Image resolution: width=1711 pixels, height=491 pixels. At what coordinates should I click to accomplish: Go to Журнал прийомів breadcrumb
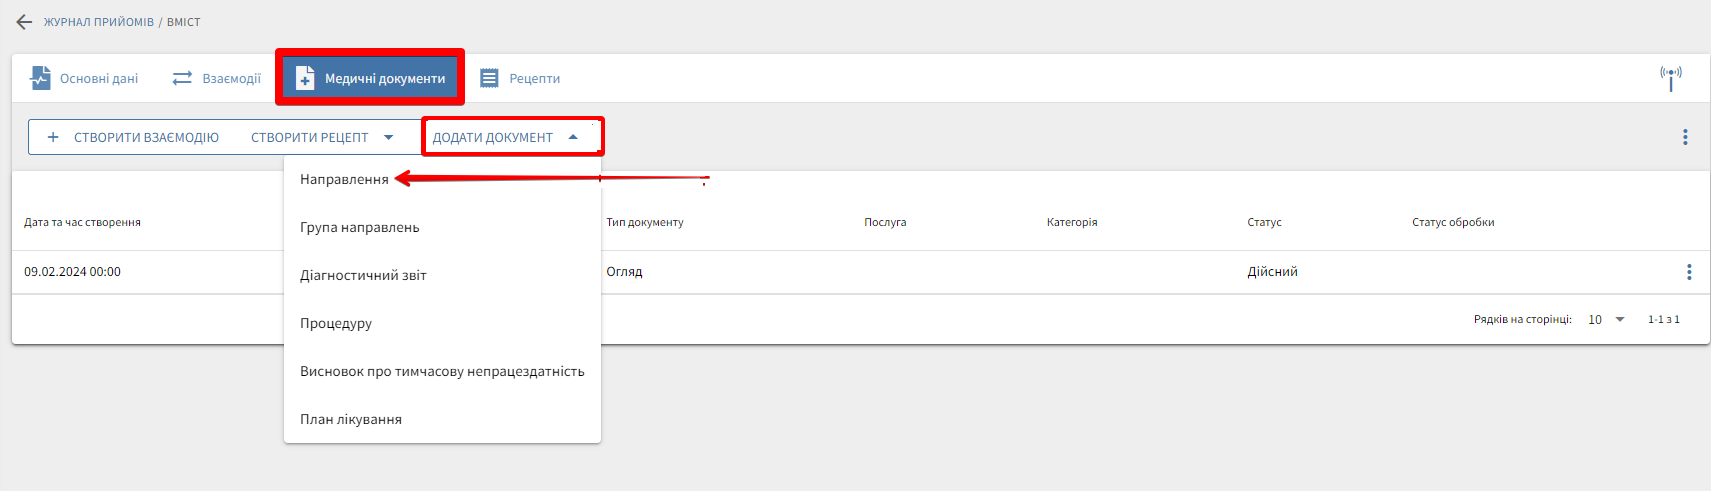click(98, 22)
